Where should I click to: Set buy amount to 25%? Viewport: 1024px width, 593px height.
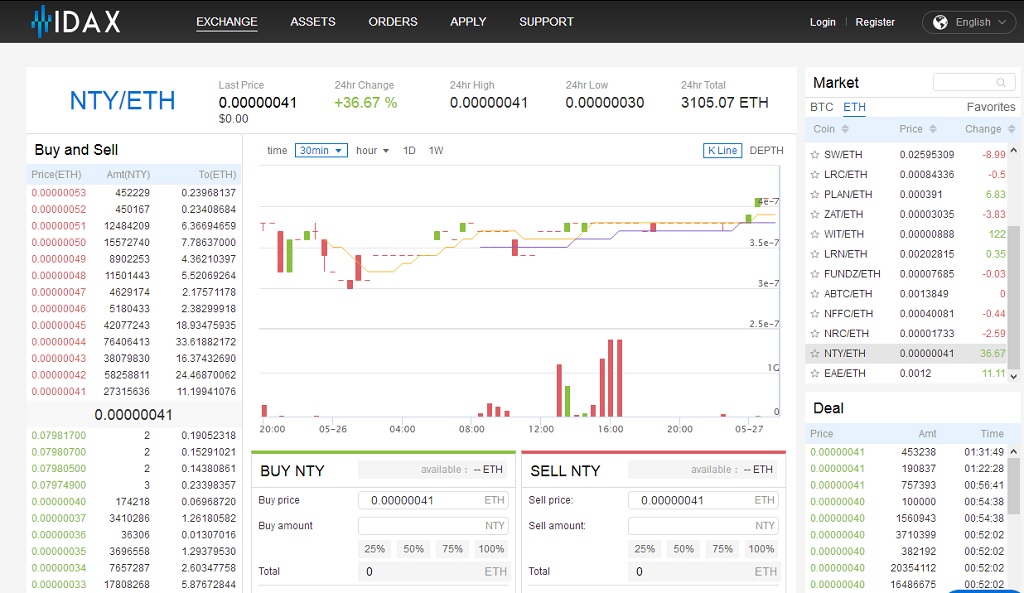click(x=374, y=549)
